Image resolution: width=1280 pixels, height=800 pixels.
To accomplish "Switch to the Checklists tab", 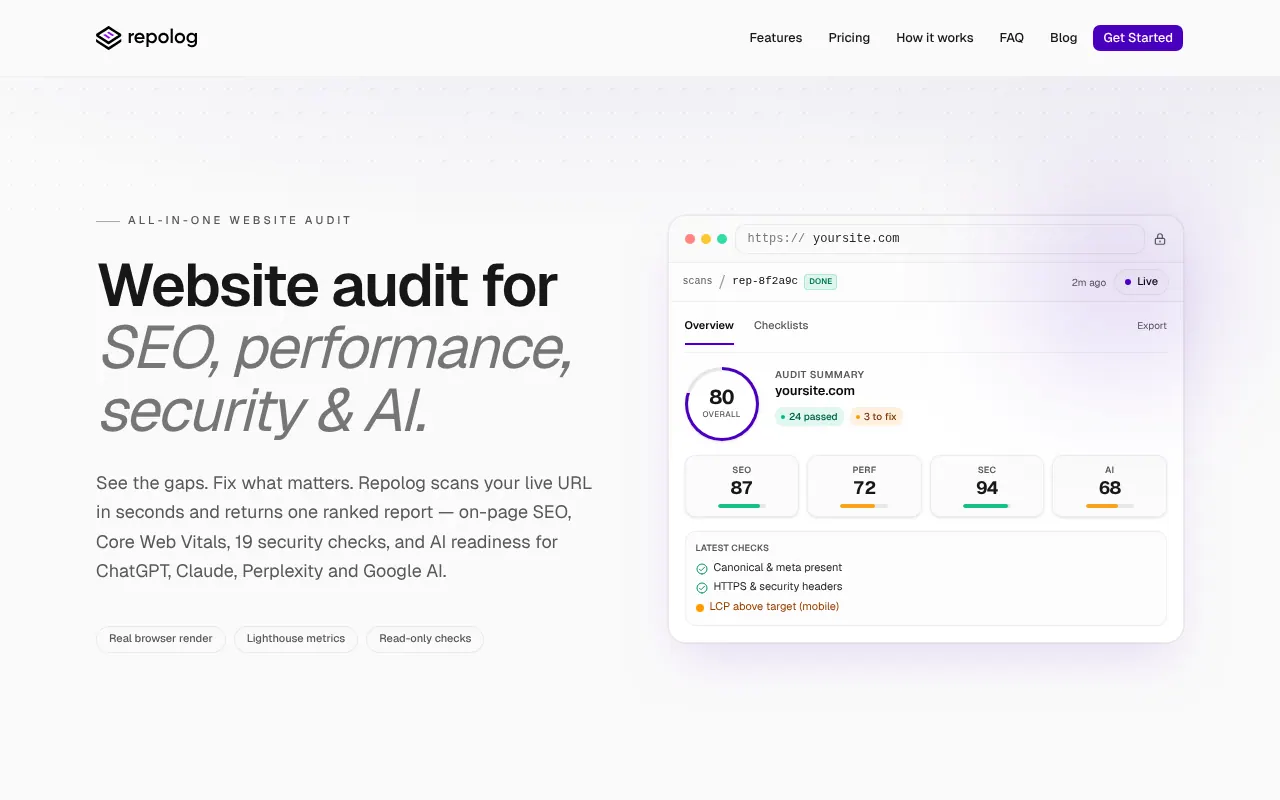I will coord(781,326).
